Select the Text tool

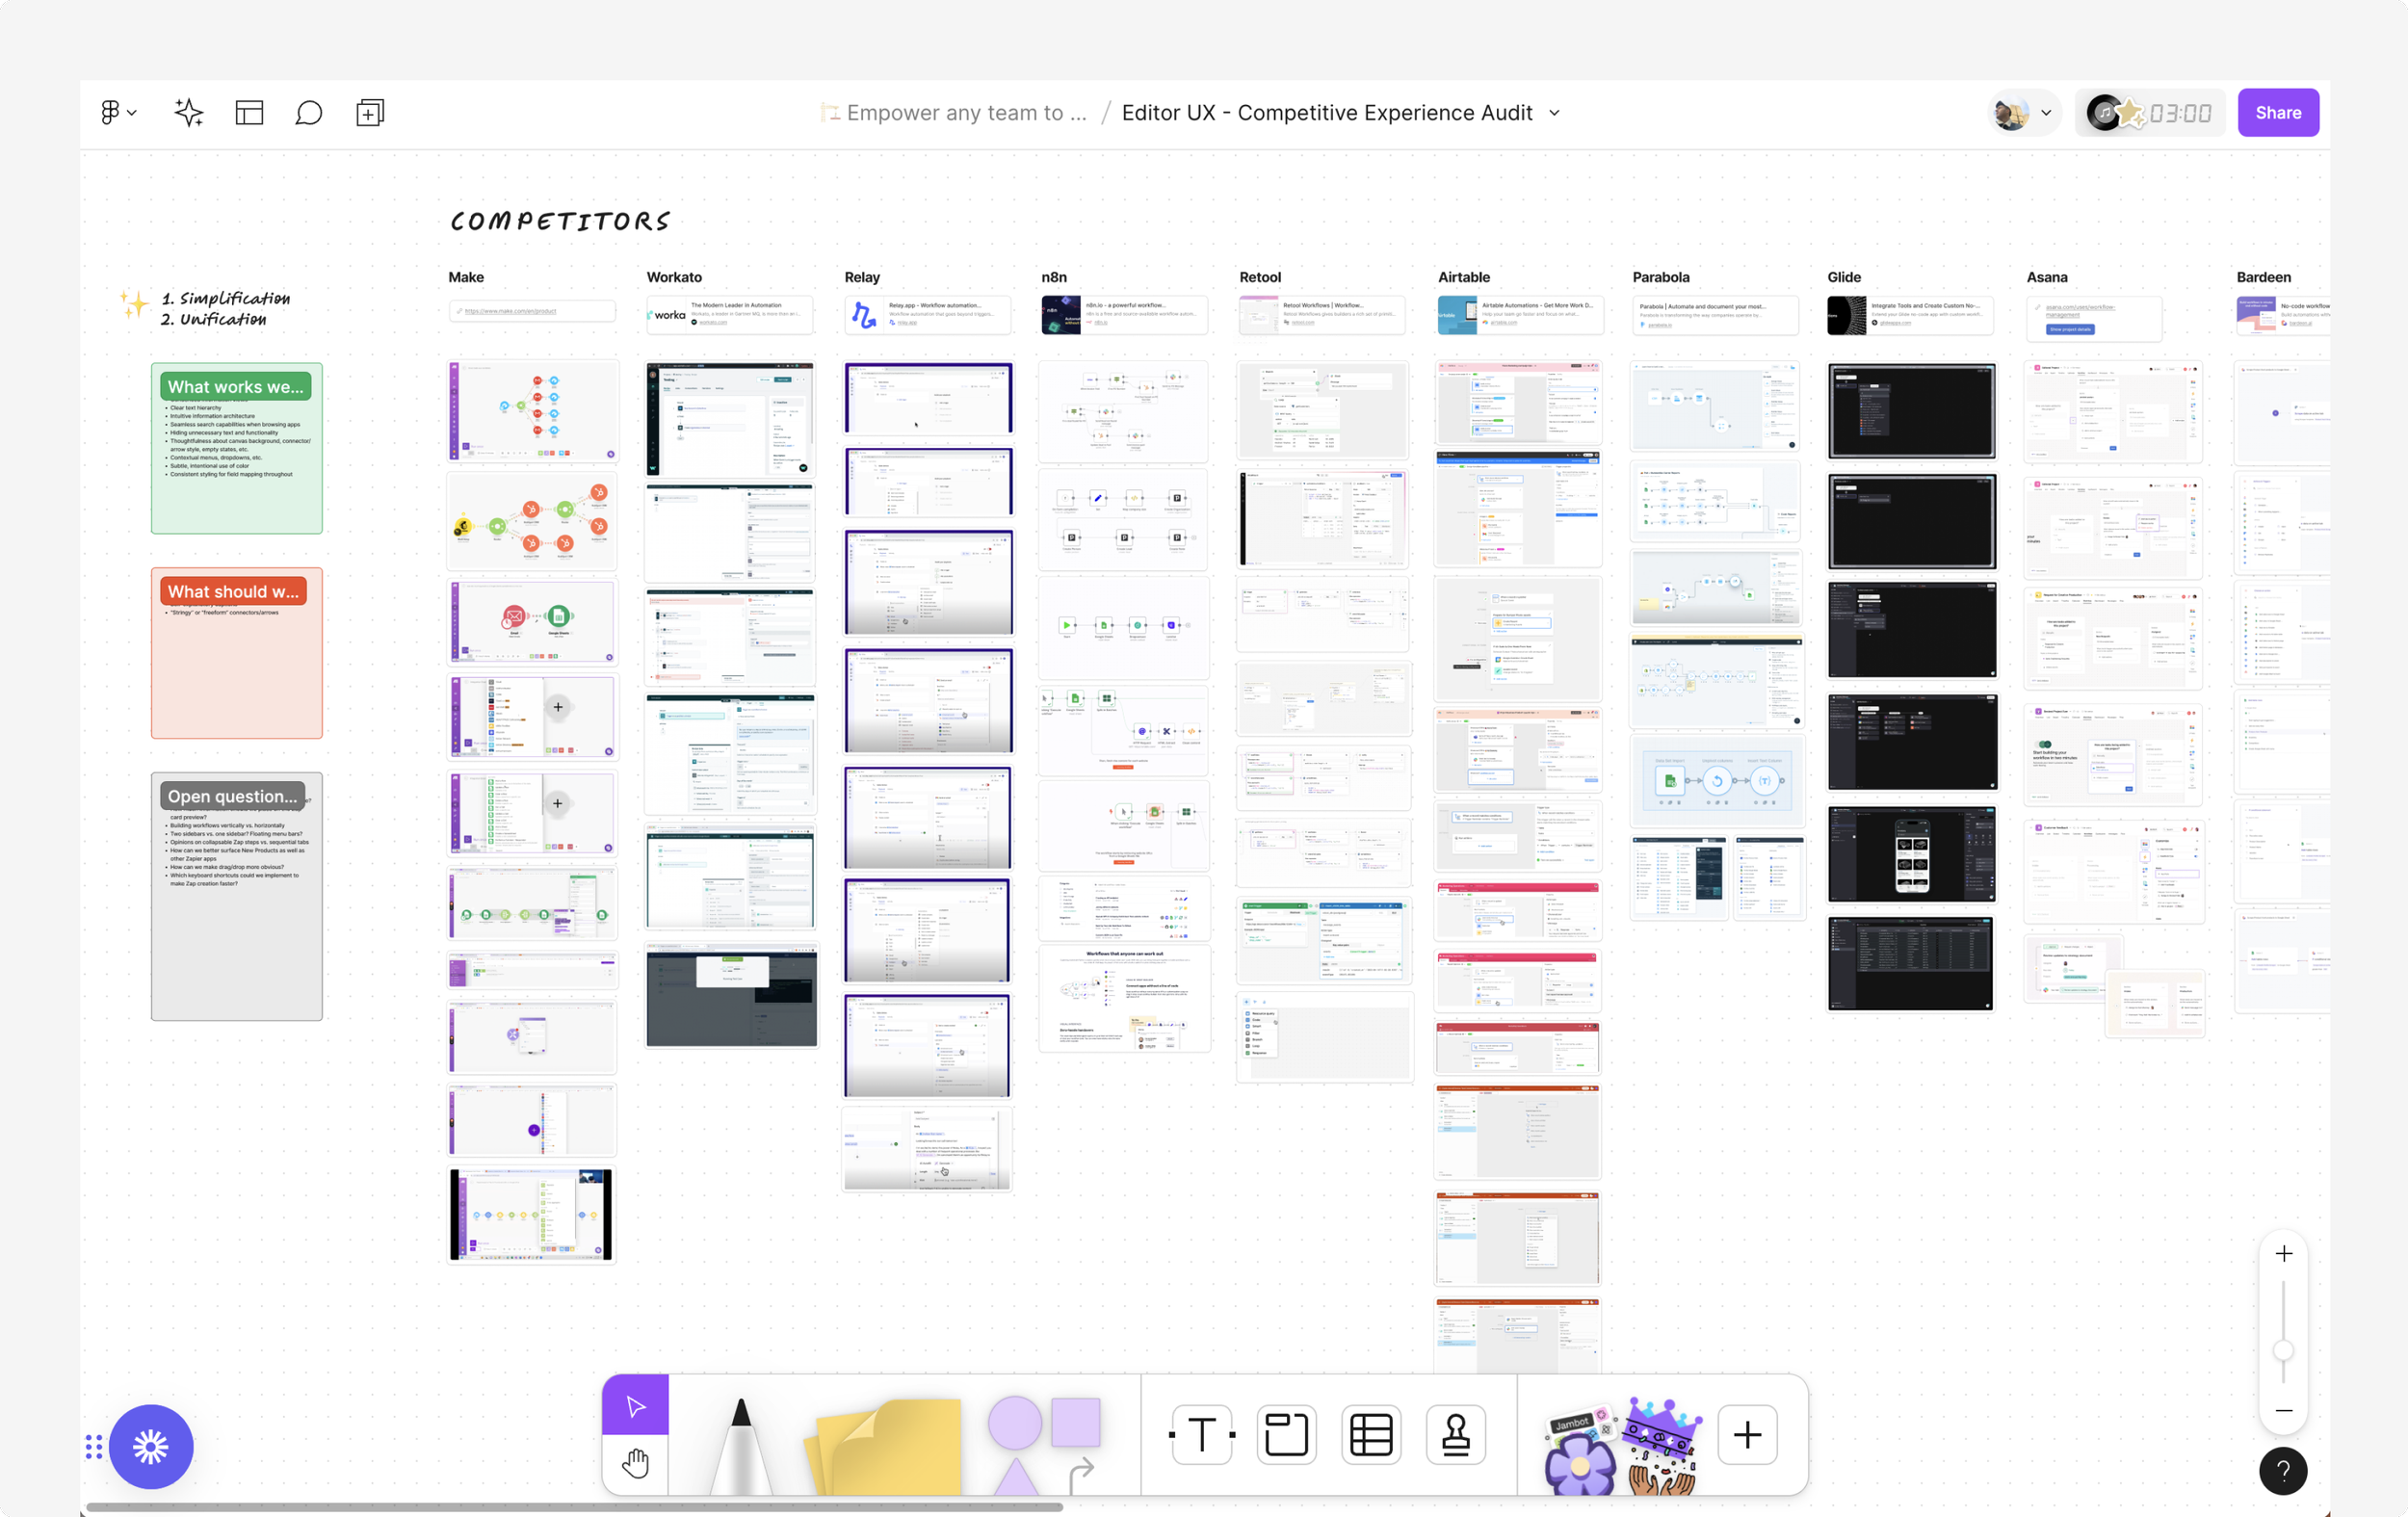1201,1435
